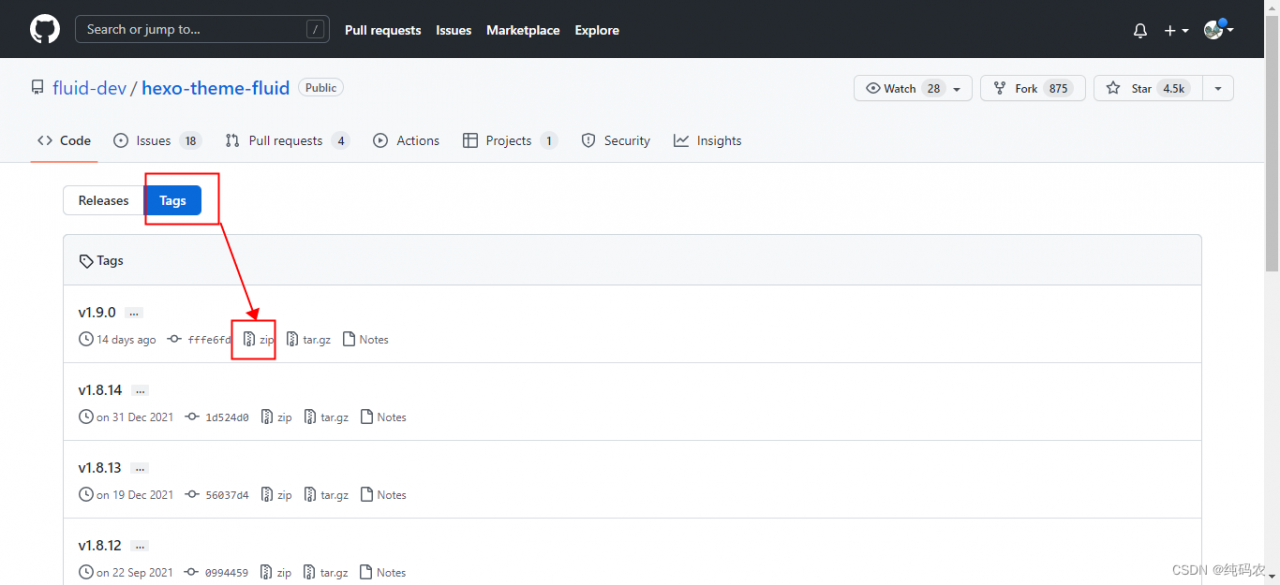This screenshot has height=585, width=1280.
Task: Expand the ellipsis next to v1.9.0
Action: point(134,313)
